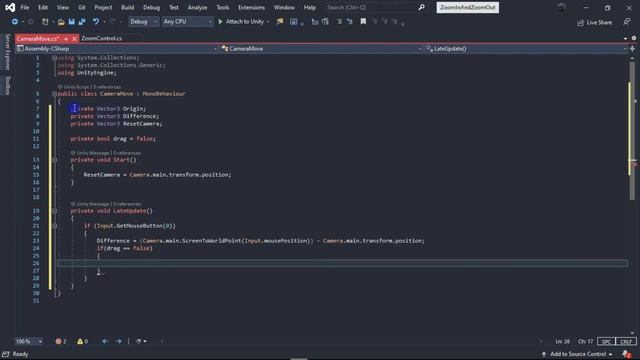This screenshot has height=360, width=640.
Task: Collapse the LateUpdate() method outline
Action: click(54, 211)
